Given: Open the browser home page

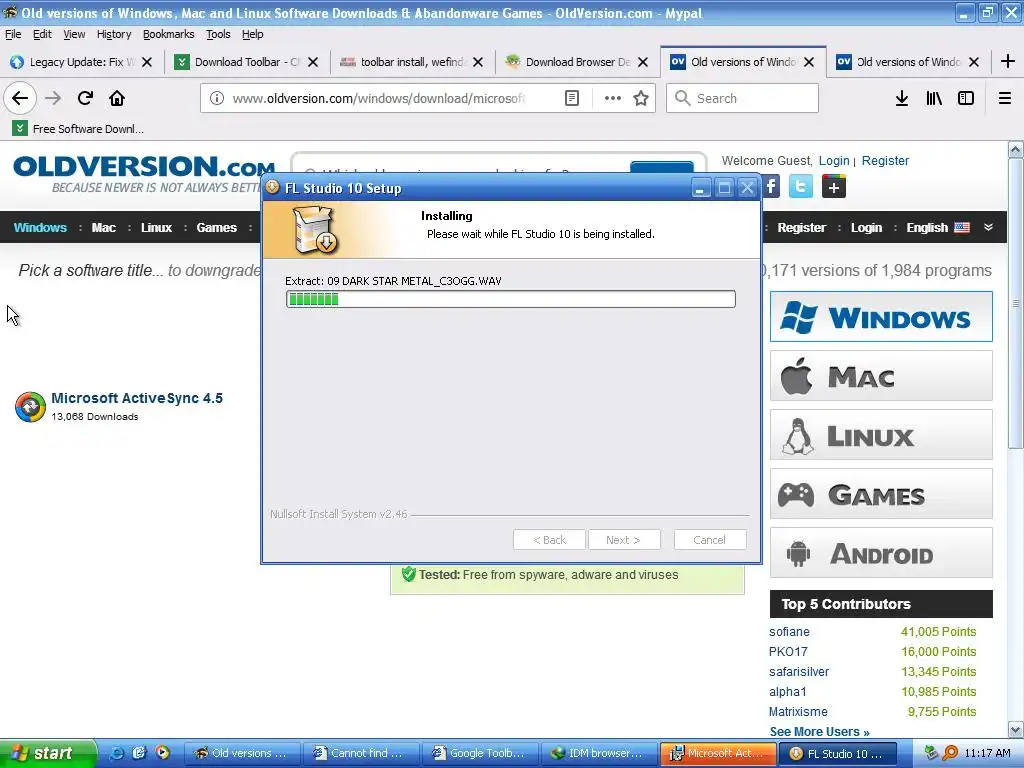Looking at the screenshot, I should click(117, 98).
